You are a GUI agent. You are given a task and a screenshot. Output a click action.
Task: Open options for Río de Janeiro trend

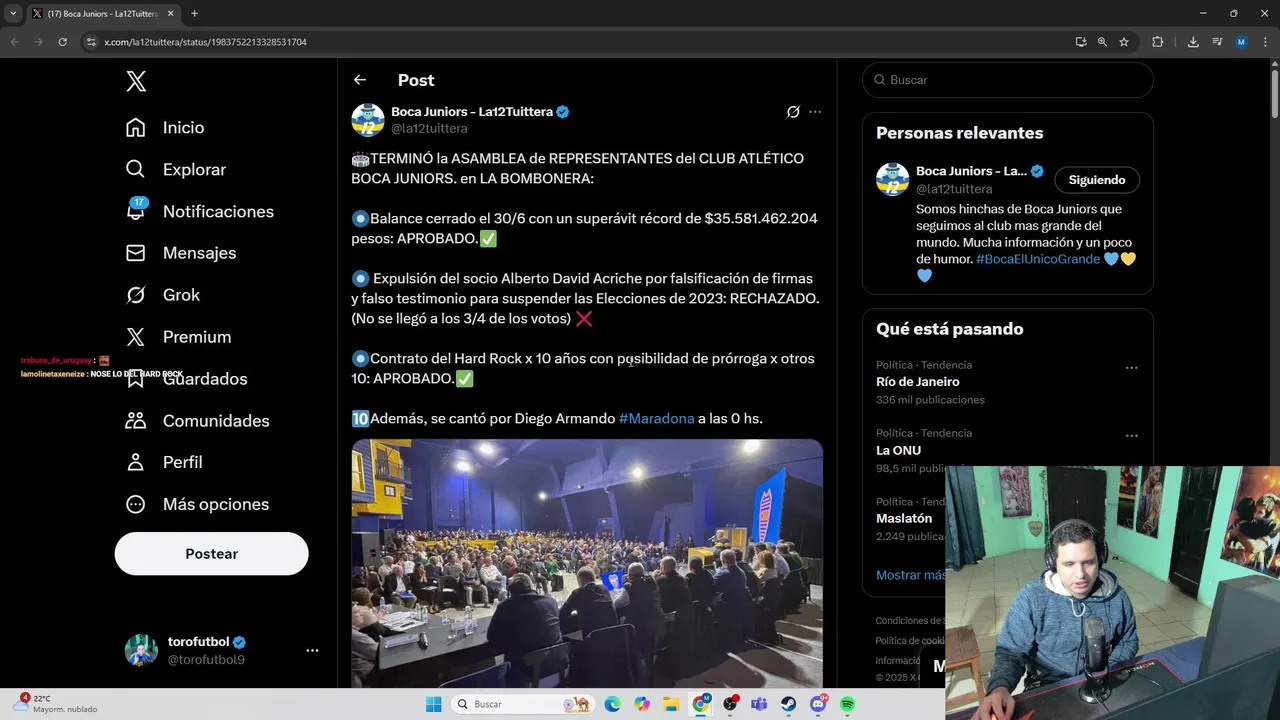coord(1132,368)
